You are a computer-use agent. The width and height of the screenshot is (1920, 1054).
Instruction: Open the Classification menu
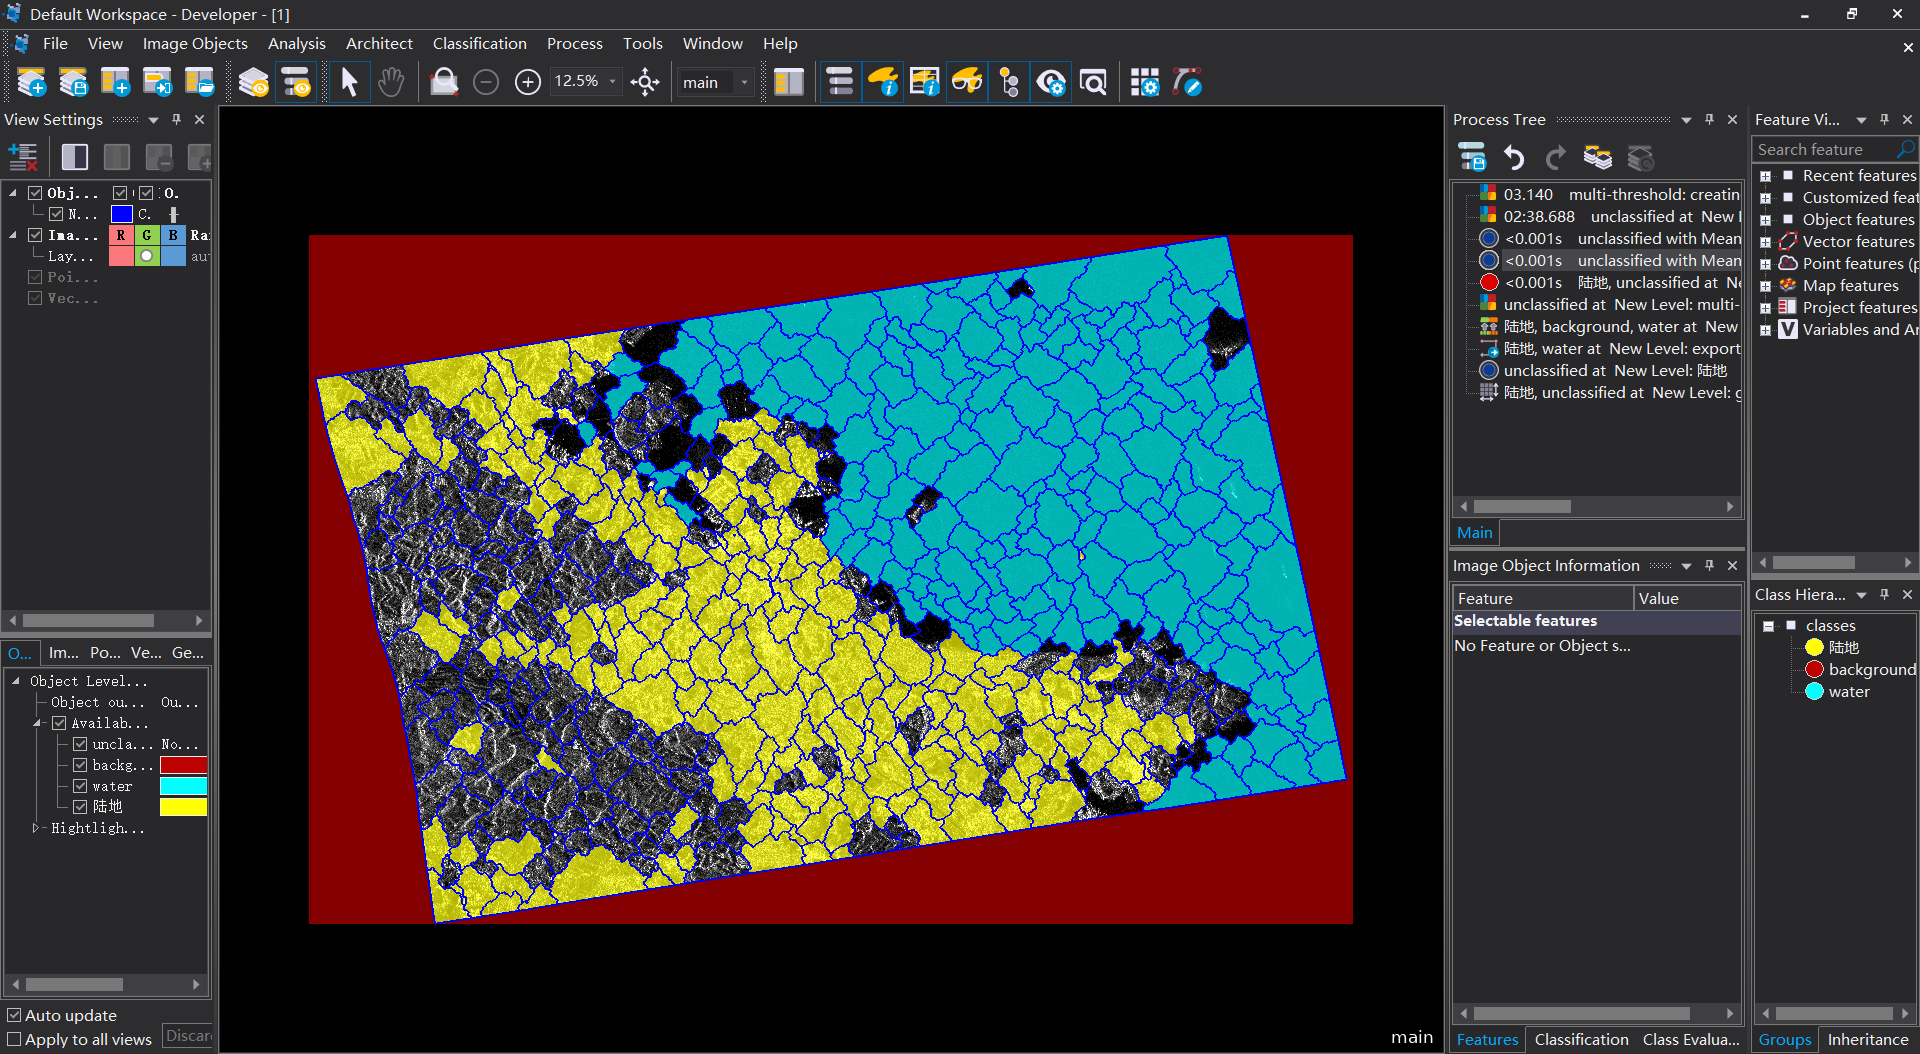pos(479,43)
